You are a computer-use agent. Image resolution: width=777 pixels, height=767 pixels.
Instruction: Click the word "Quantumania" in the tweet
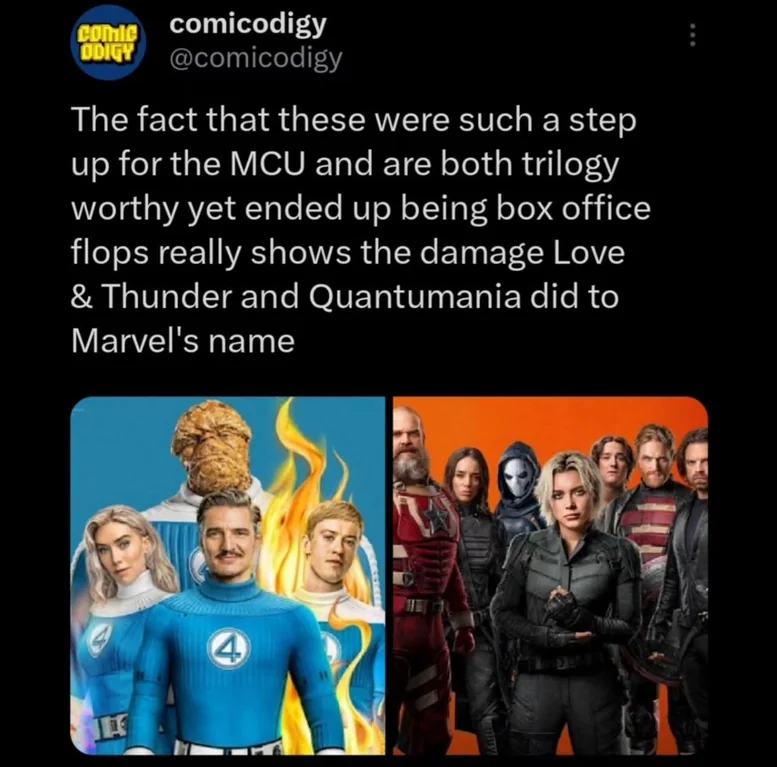pos(415,296)
